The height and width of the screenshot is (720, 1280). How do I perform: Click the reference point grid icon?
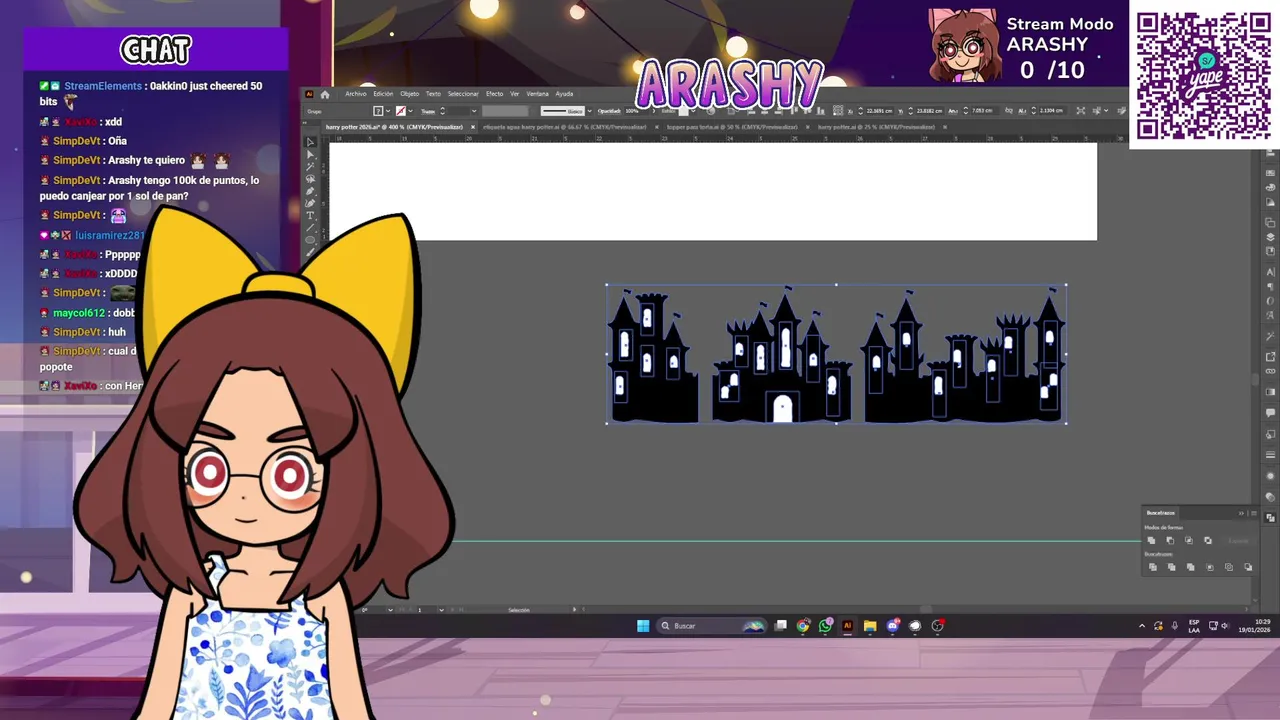click(x=837, y=110)
